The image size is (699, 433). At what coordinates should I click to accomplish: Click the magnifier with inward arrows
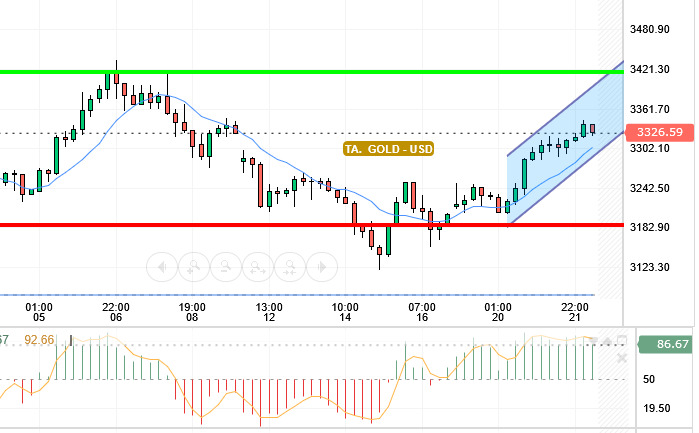290,267
